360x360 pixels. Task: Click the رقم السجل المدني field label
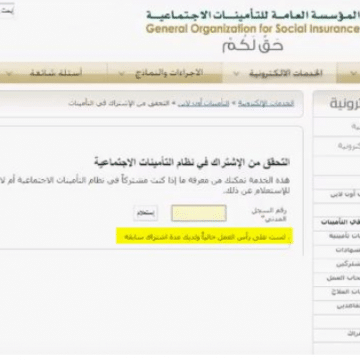point(269,215)
